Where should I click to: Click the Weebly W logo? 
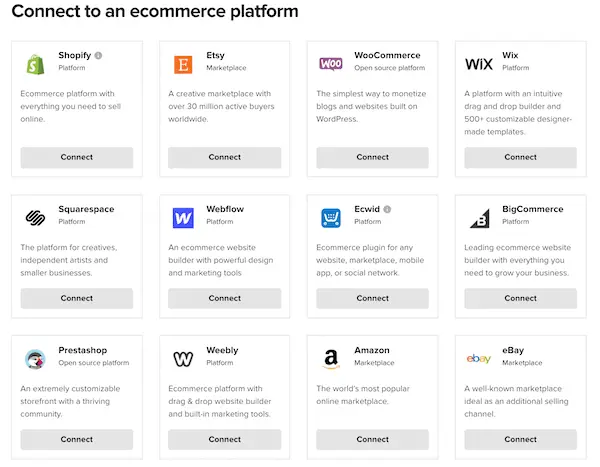point(183,359)
